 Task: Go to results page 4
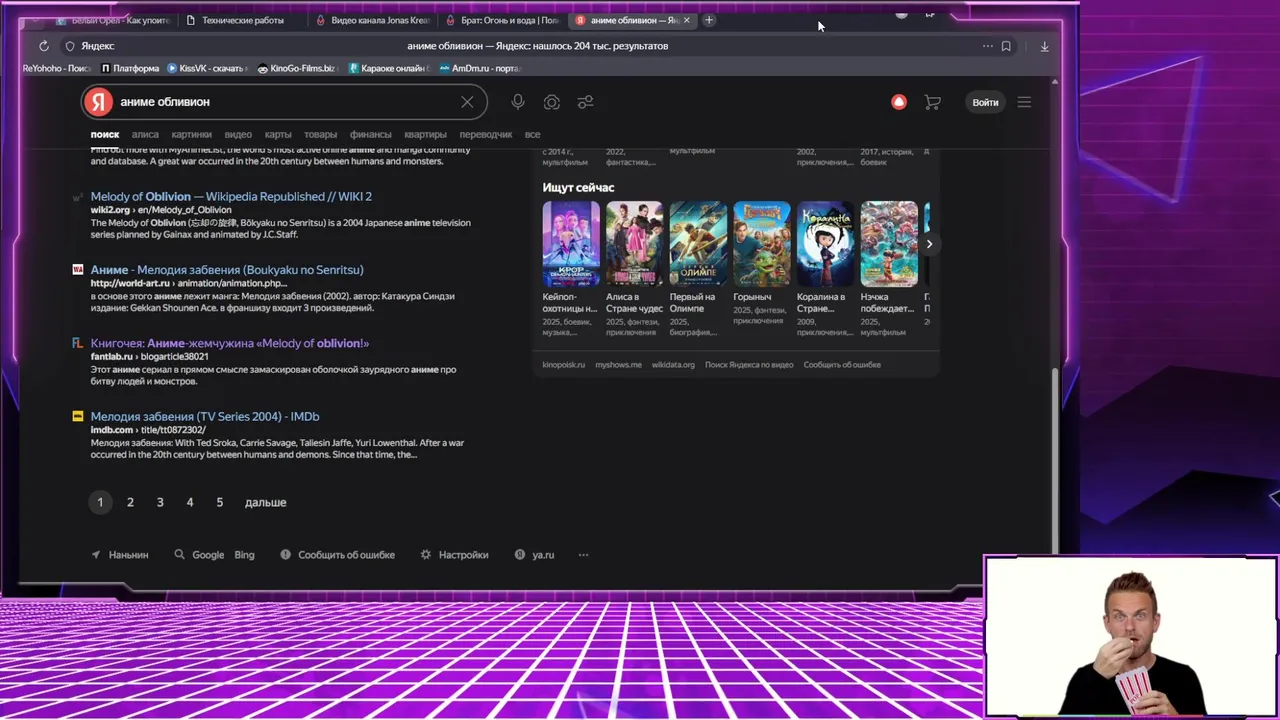[190, 502]
